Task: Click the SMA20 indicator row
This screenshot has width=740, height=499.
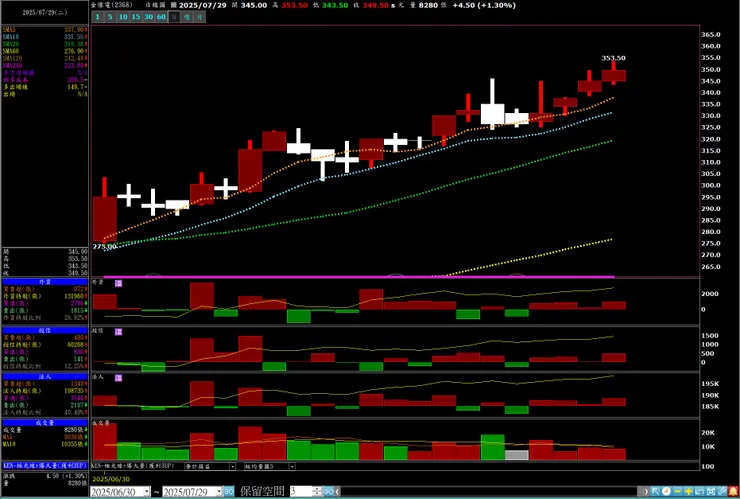Action: pyautogui.click(x=45, y=44)
